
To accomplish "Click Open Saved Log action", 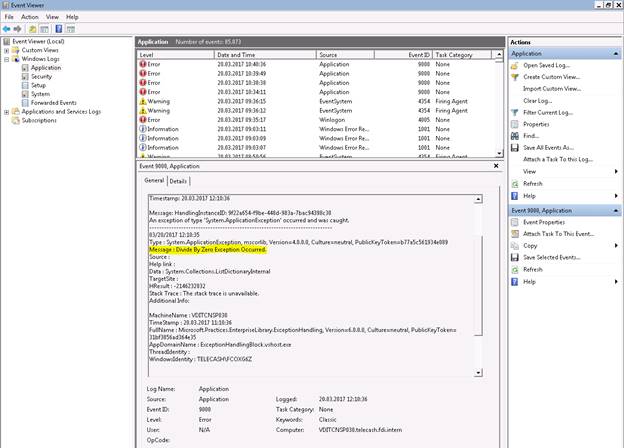I will 546,65.
